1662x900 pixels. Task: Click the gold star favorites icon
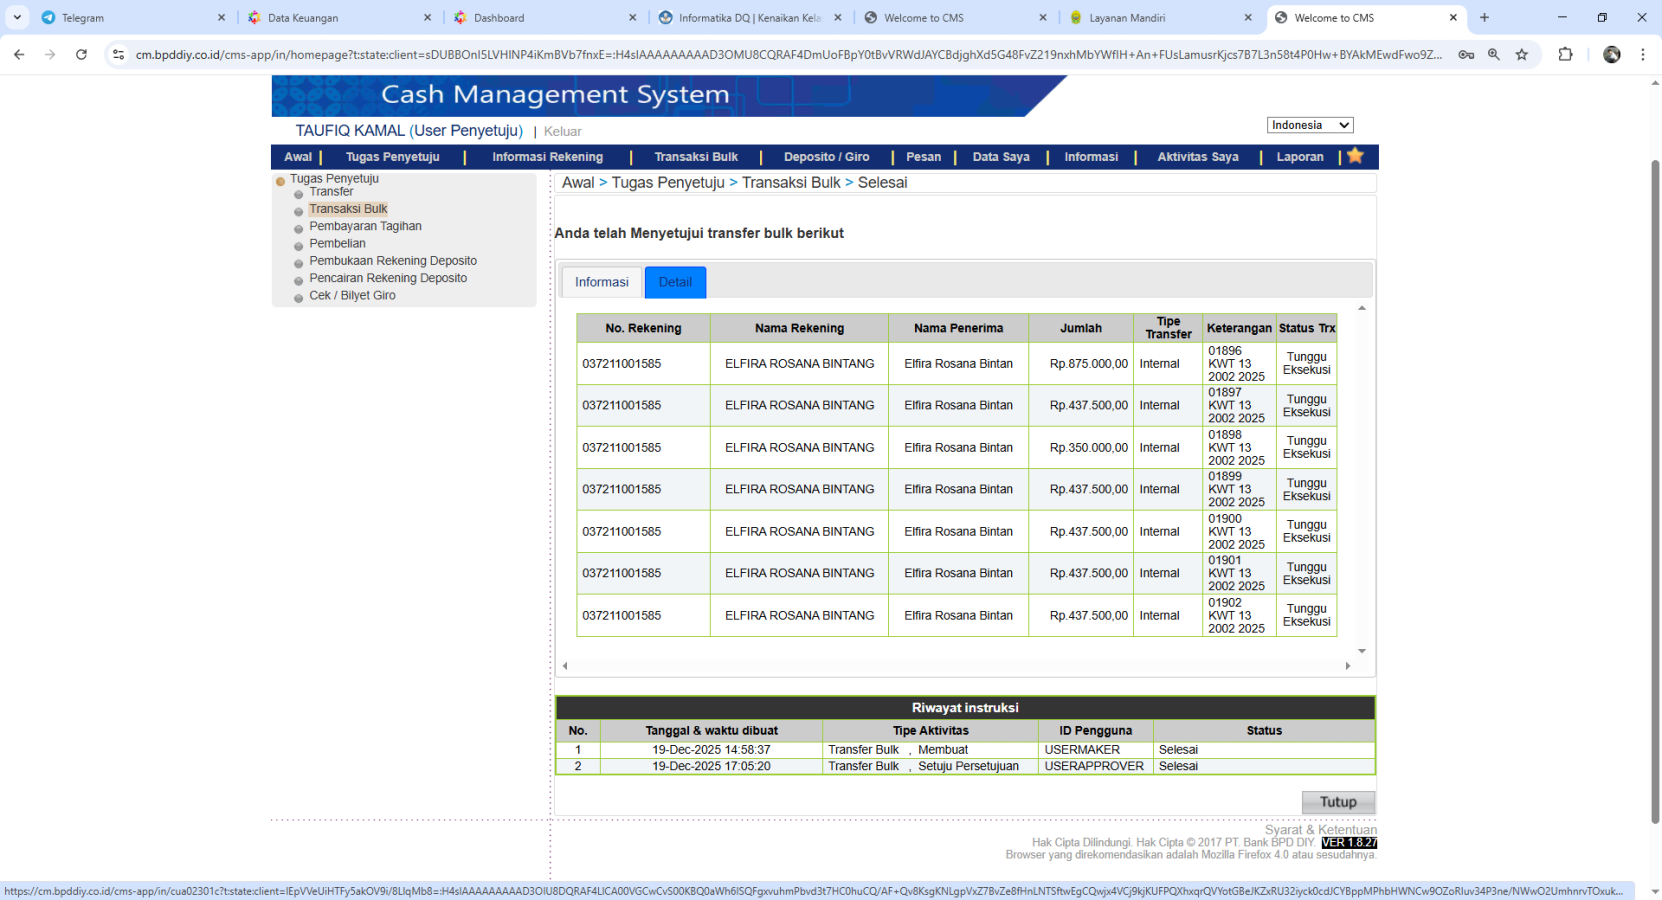click(1355, 156)
